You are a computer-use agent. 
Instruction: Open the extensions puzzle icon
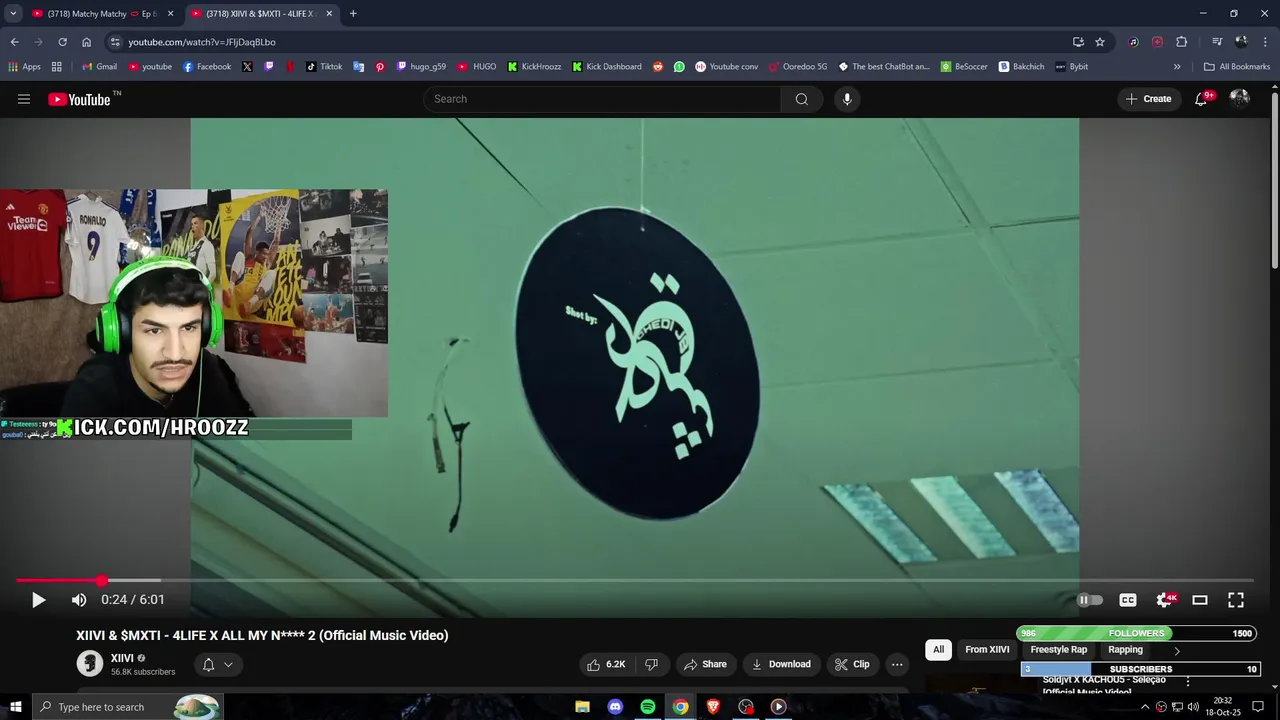[1181, 42]
